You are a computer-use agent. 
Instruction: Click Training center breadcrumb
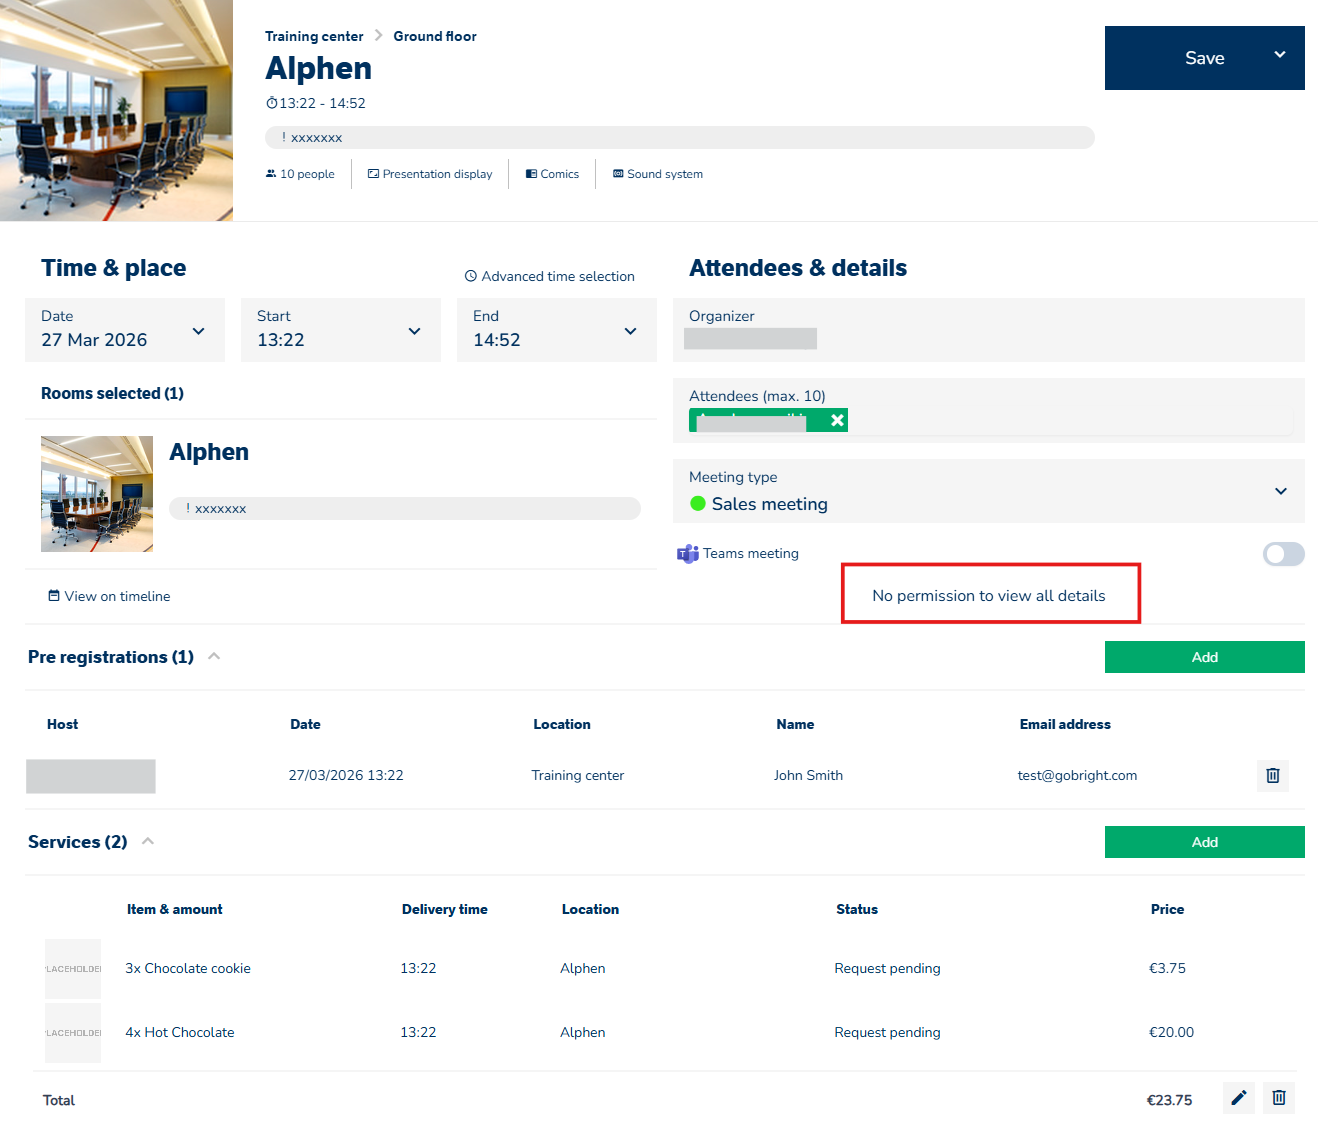pyautogui.click(x=314, y=37)
